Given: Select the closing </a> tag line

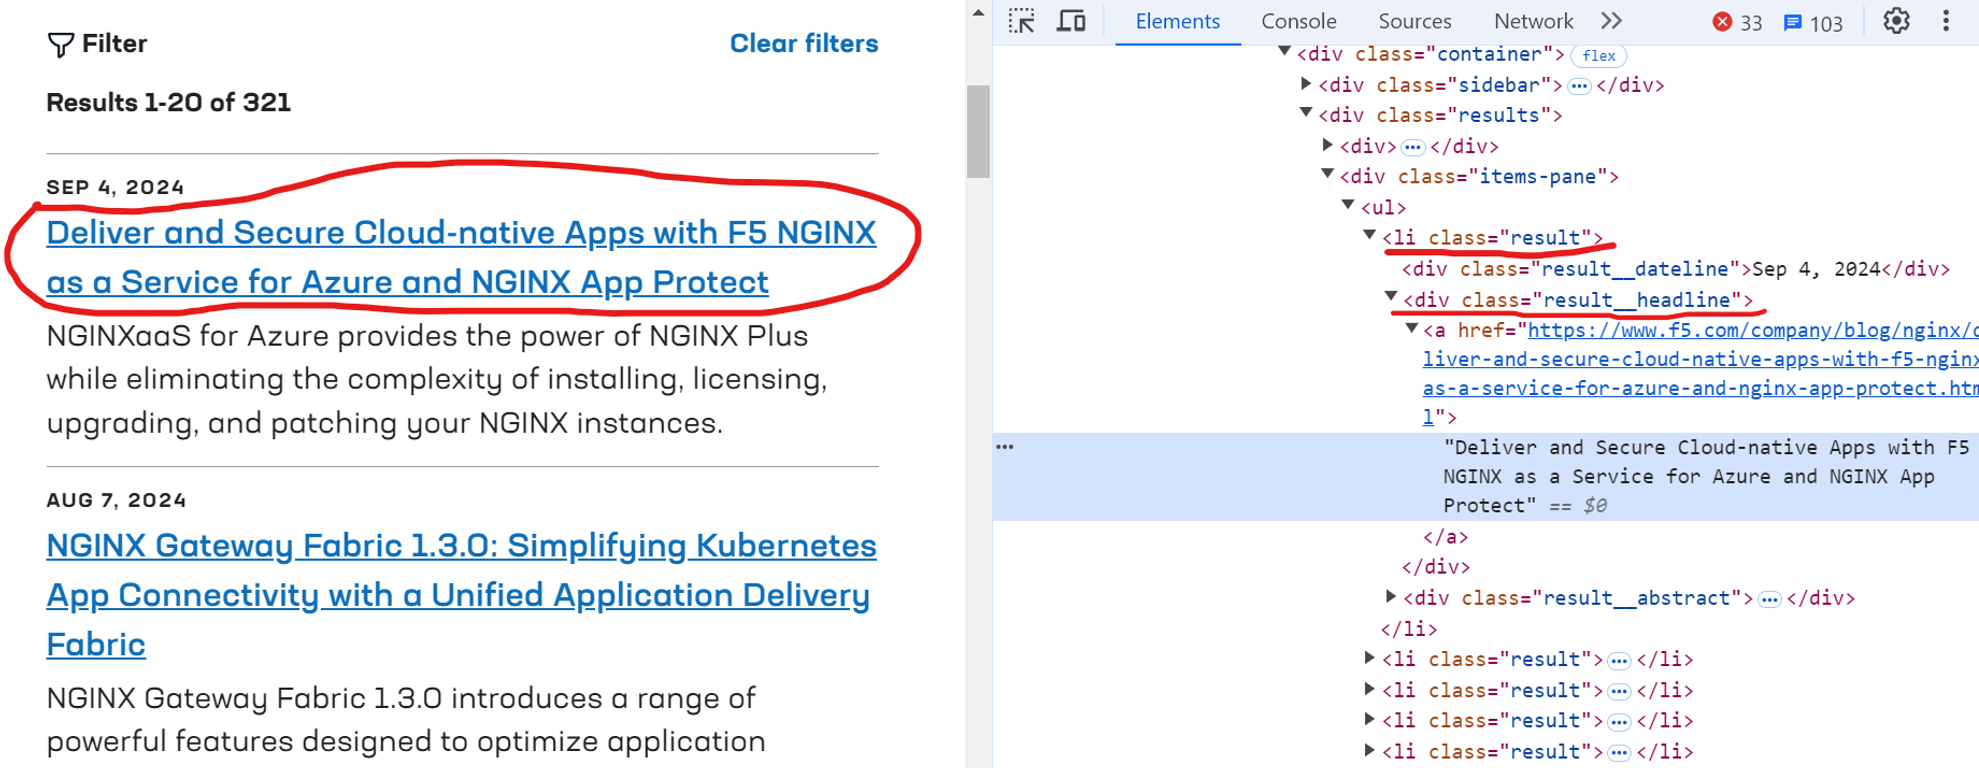Looking at the screenshot, I should [x=1445, y=538].
